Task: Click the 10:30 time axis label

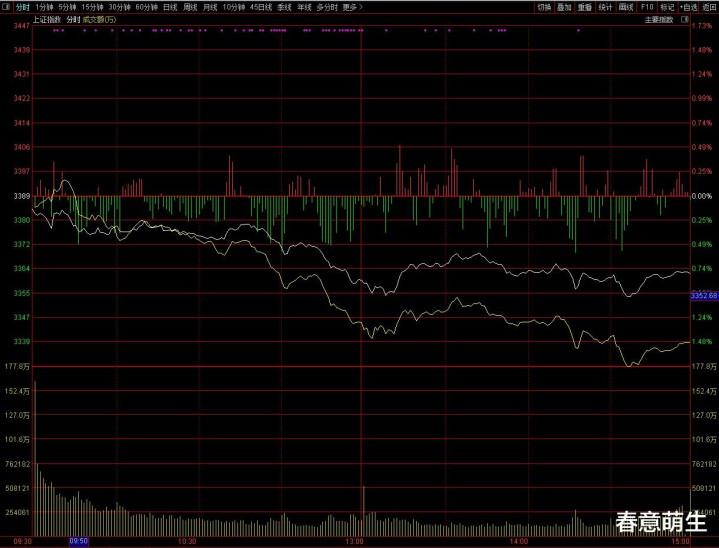Action: tap(187, 542)
